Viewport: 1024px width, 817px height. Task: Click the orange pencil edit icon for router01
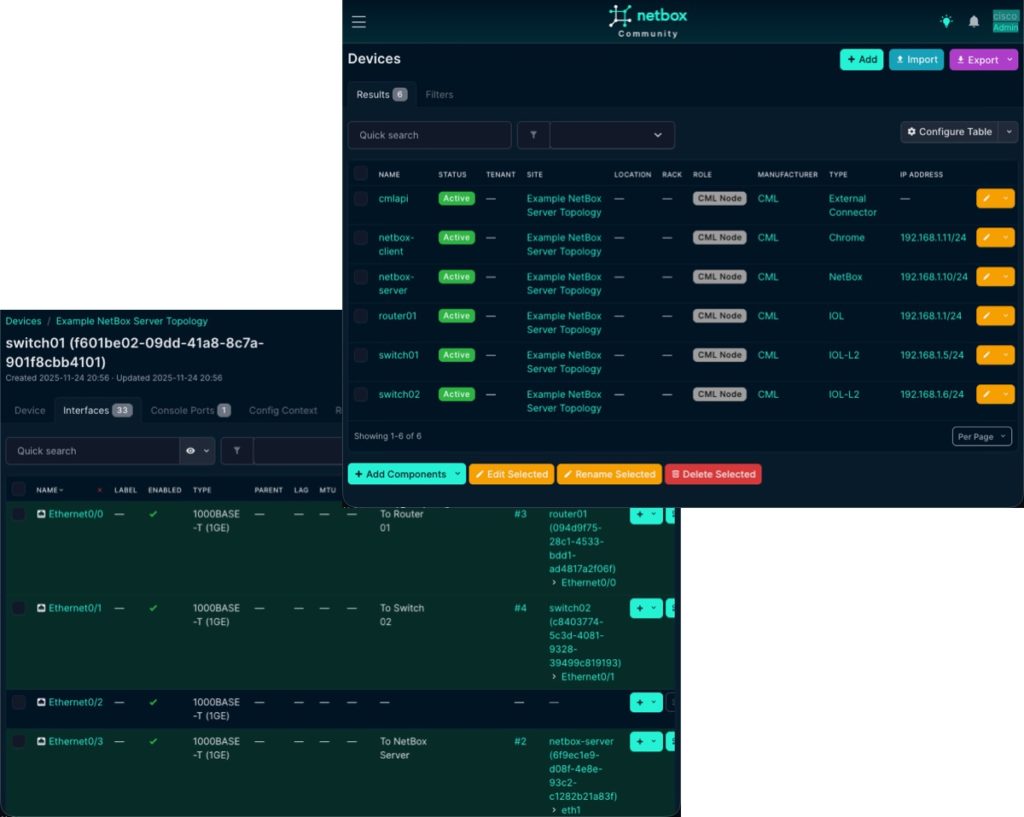tap(989, 316)
